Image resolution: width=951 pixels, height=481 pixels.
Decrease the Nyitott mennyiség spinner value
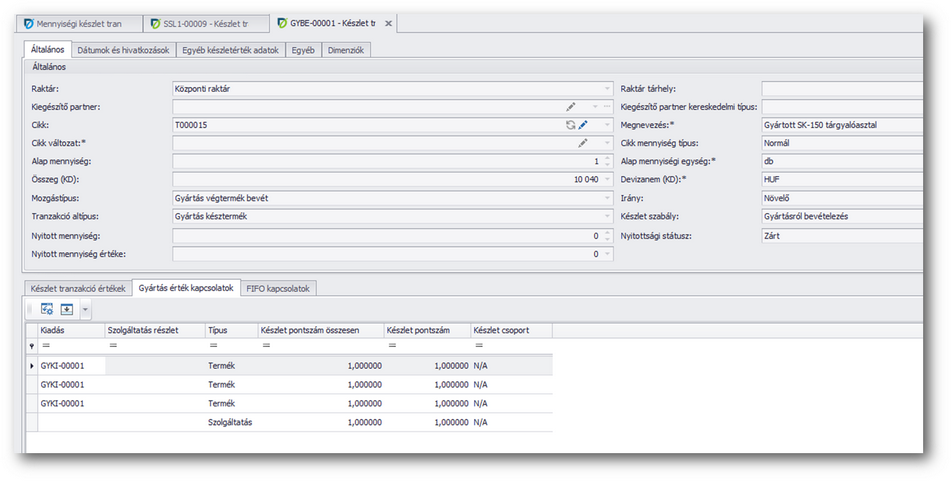click(607, 239)
